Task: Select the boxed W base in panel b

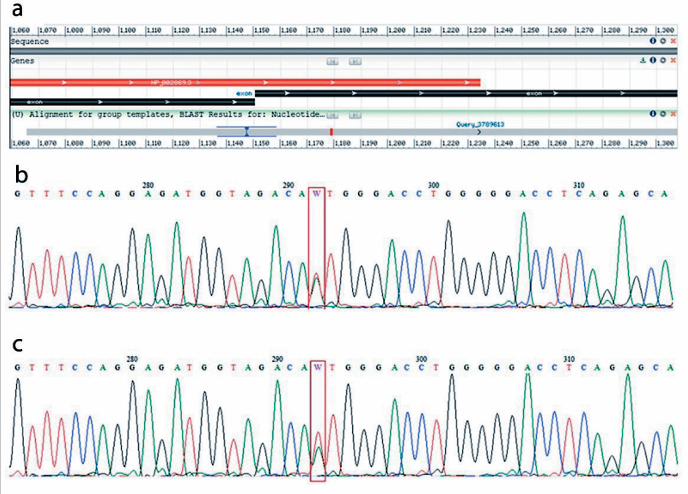Action: click(318, 193)
